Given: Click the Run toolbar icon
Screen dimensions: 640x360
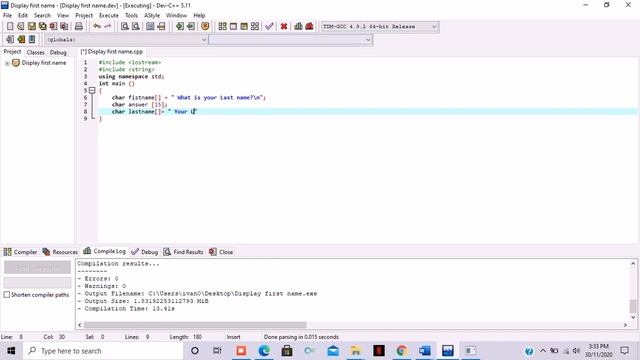Looking at the screenshot, I should [233, 27].
